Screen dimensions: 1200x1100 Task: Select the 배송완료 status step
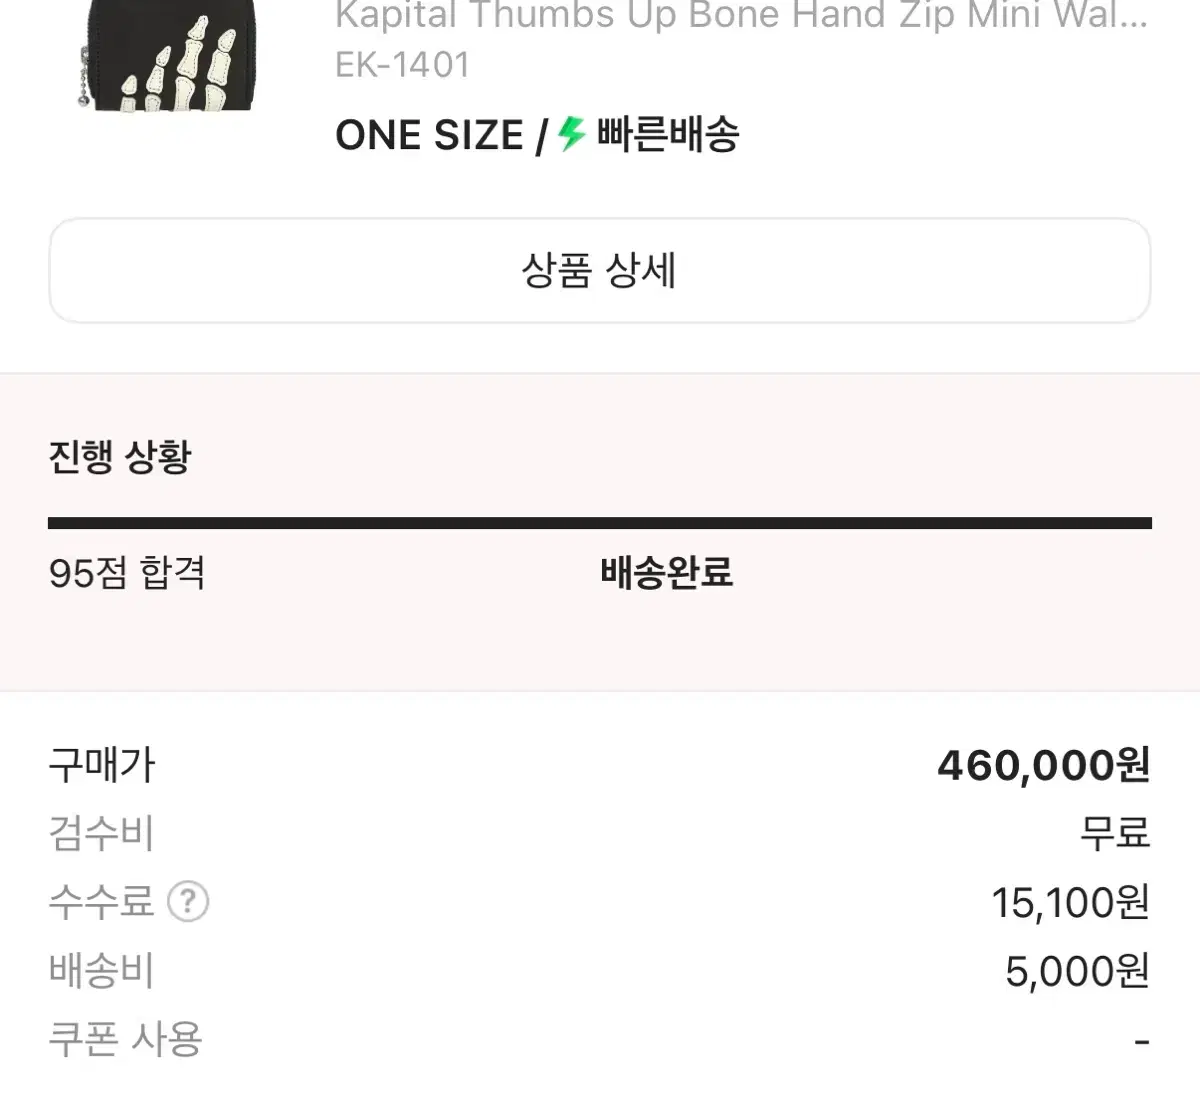(667, 573)
